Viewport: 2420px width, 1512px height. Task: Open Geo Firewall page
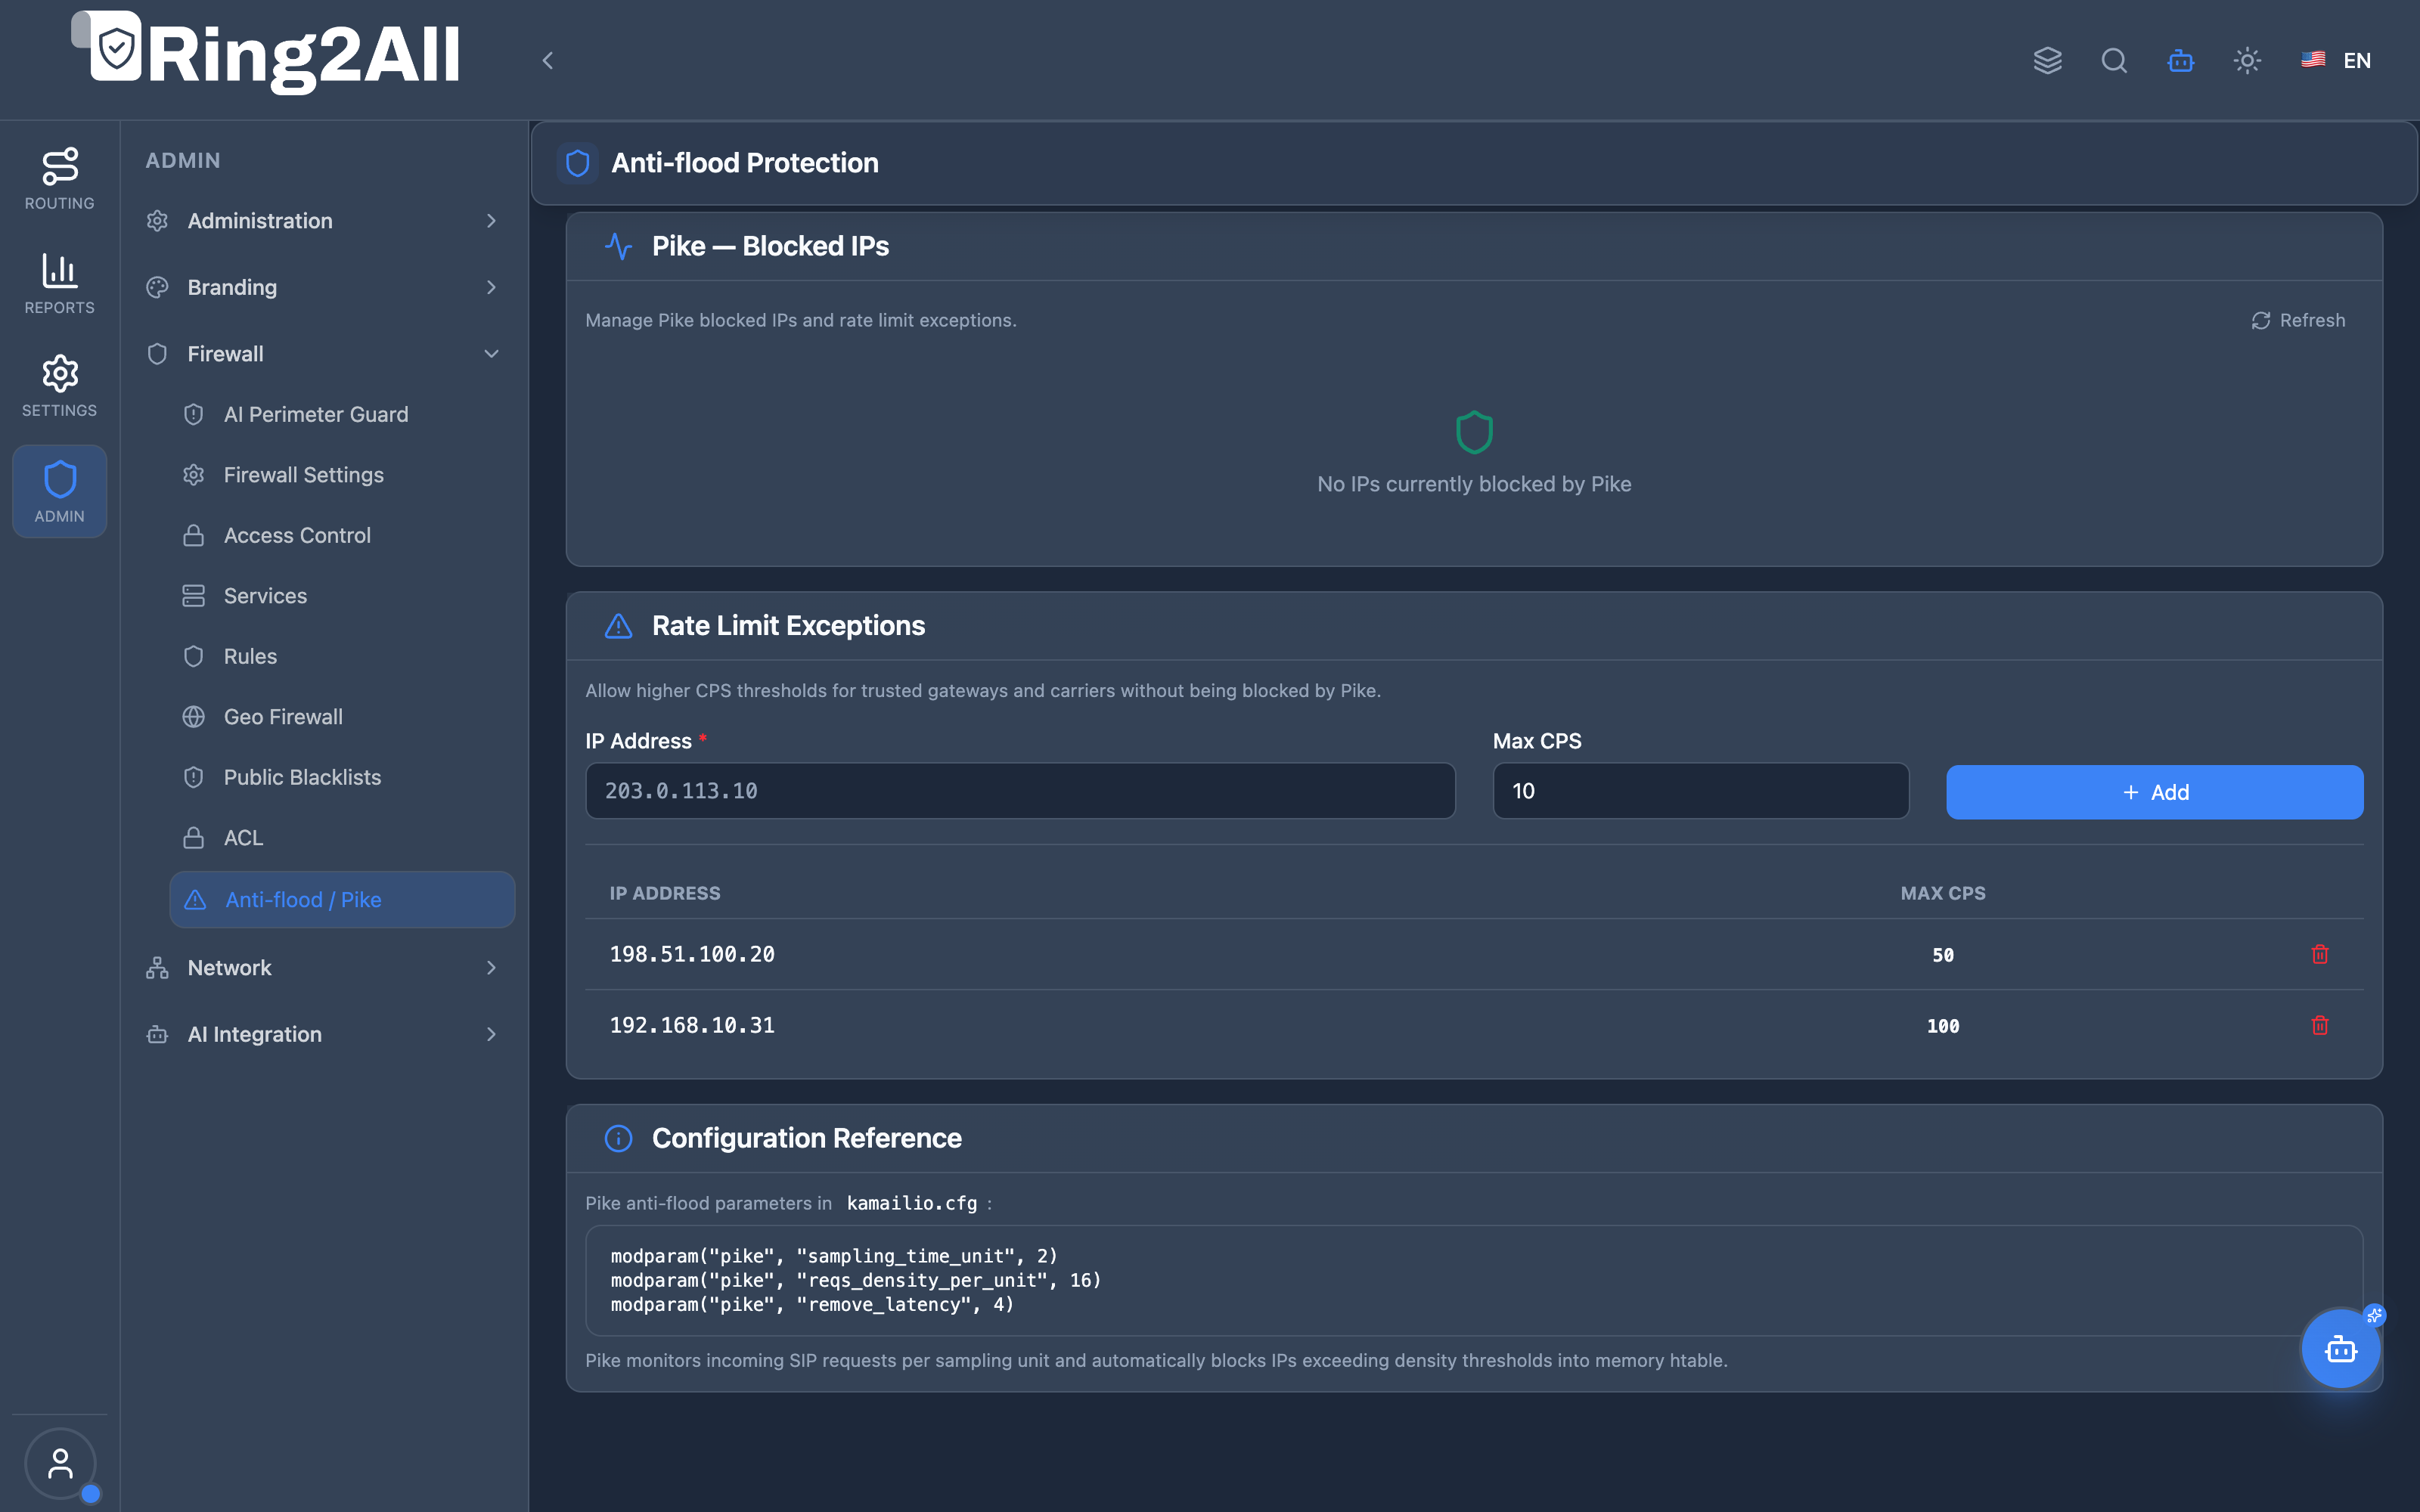[x=342, y=717]
